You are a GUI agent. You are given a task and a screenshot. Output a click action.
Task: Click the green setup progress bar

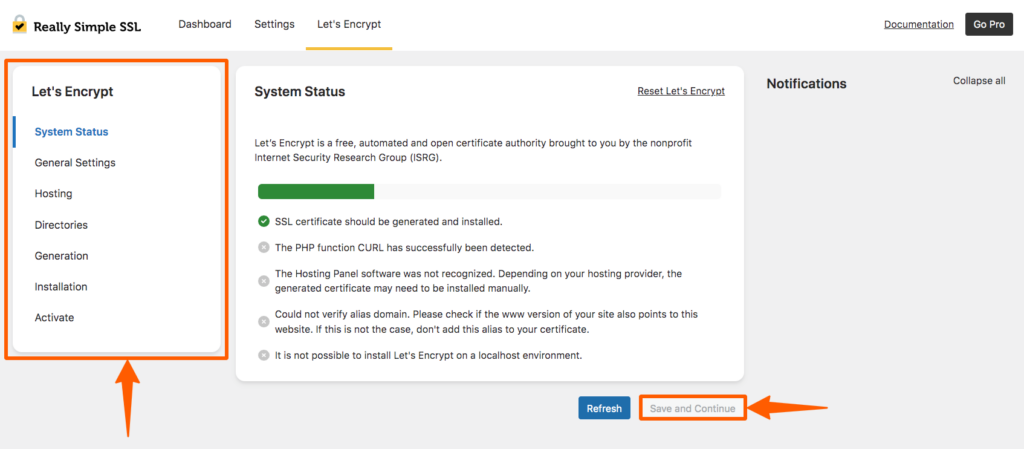coord(316,191)
